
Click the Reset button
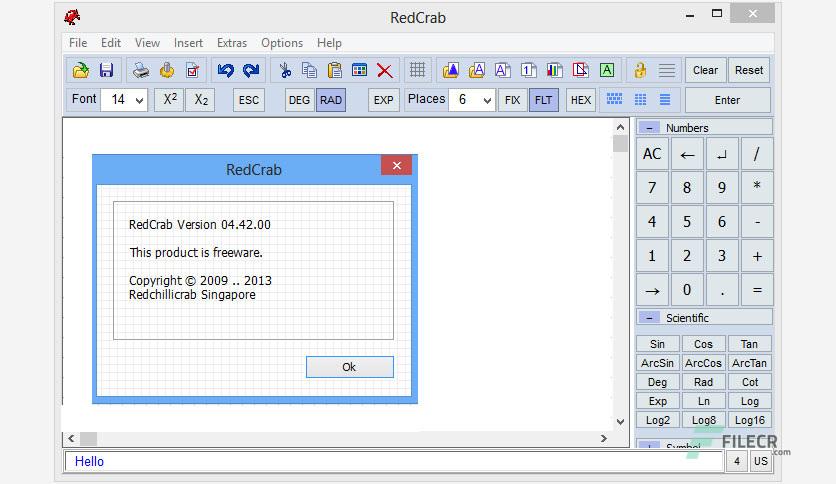pos(749,70)
